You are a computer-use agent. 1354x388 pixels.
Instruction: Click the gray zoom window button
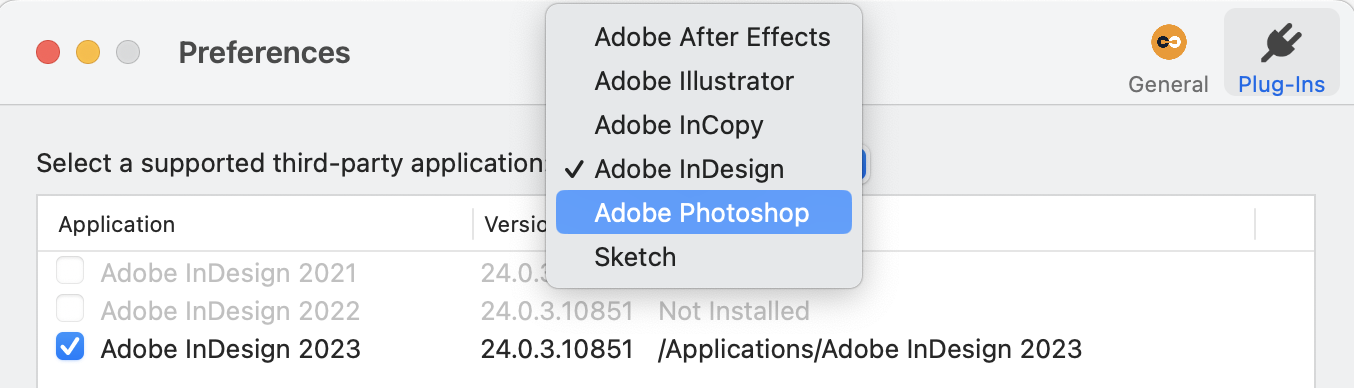128,52
